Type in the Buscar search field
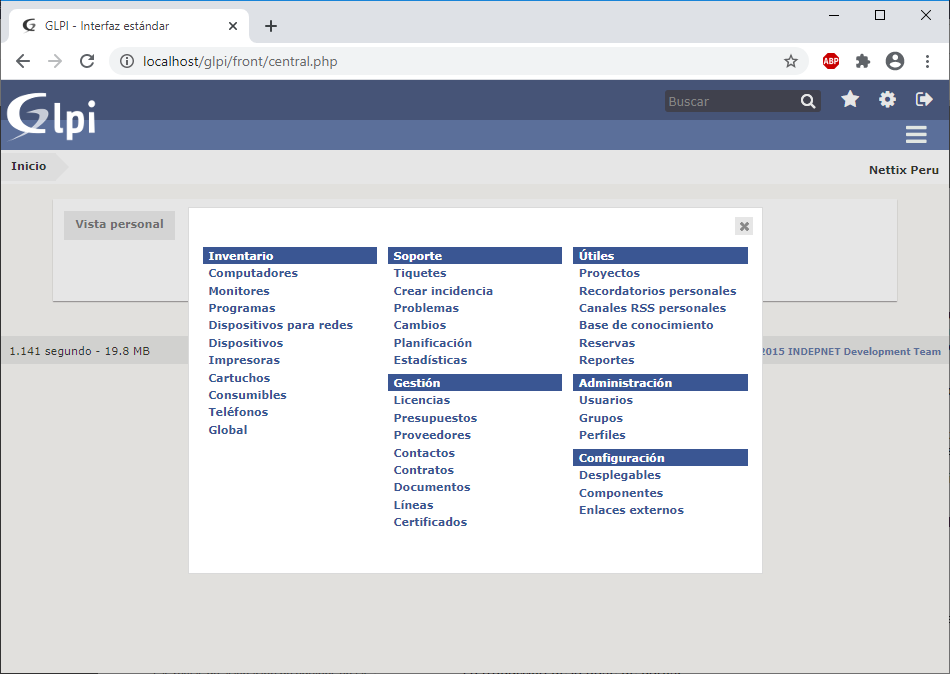This screenshot has height=674, width=950. (730, 101)
